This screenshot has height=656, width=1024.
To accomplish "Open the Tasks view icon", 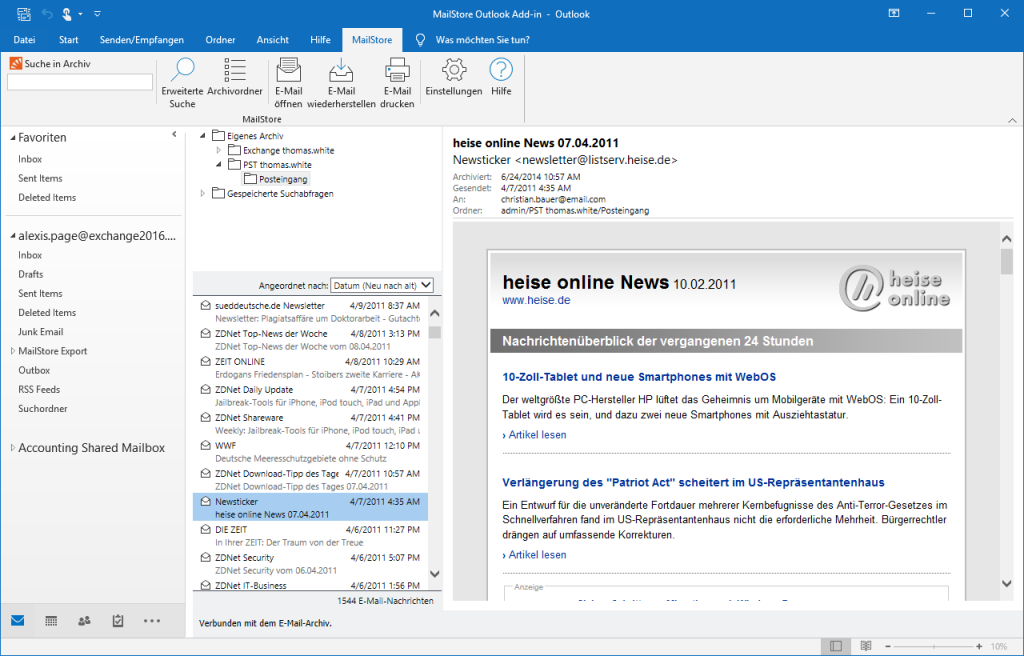I will click(x=118, y=621).
